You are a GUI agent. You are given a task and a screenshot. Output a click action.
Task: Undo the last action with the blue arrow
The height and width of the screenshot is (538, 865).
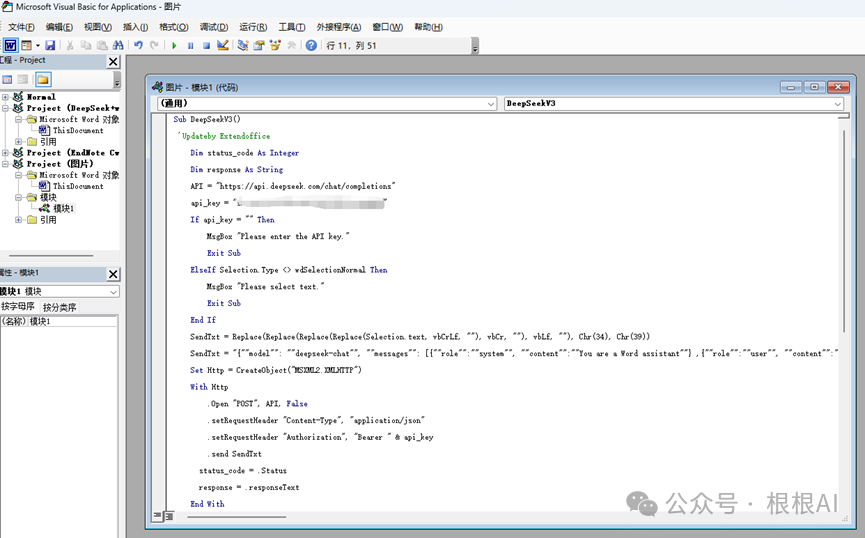[138, 45]
